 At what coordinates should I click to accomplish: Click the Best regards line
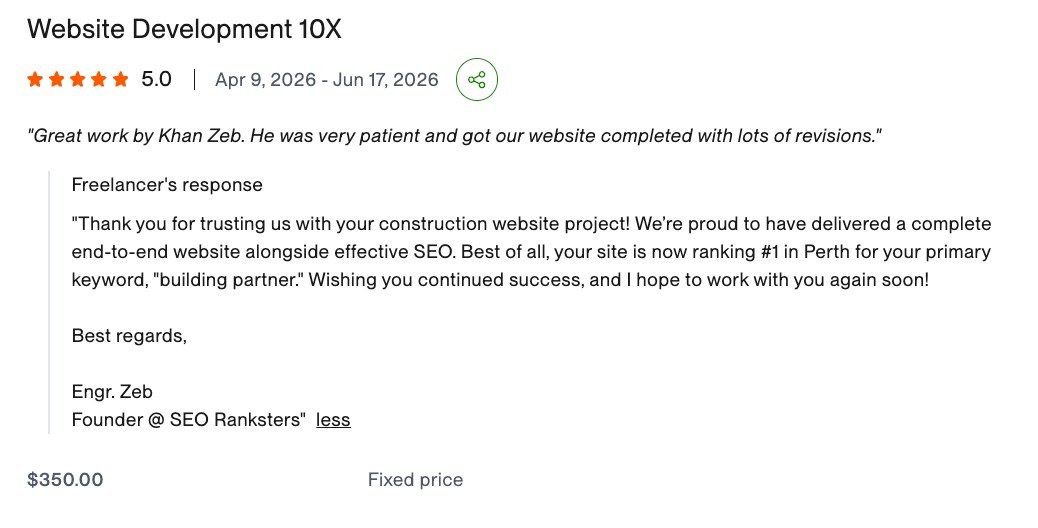[129, 335]
